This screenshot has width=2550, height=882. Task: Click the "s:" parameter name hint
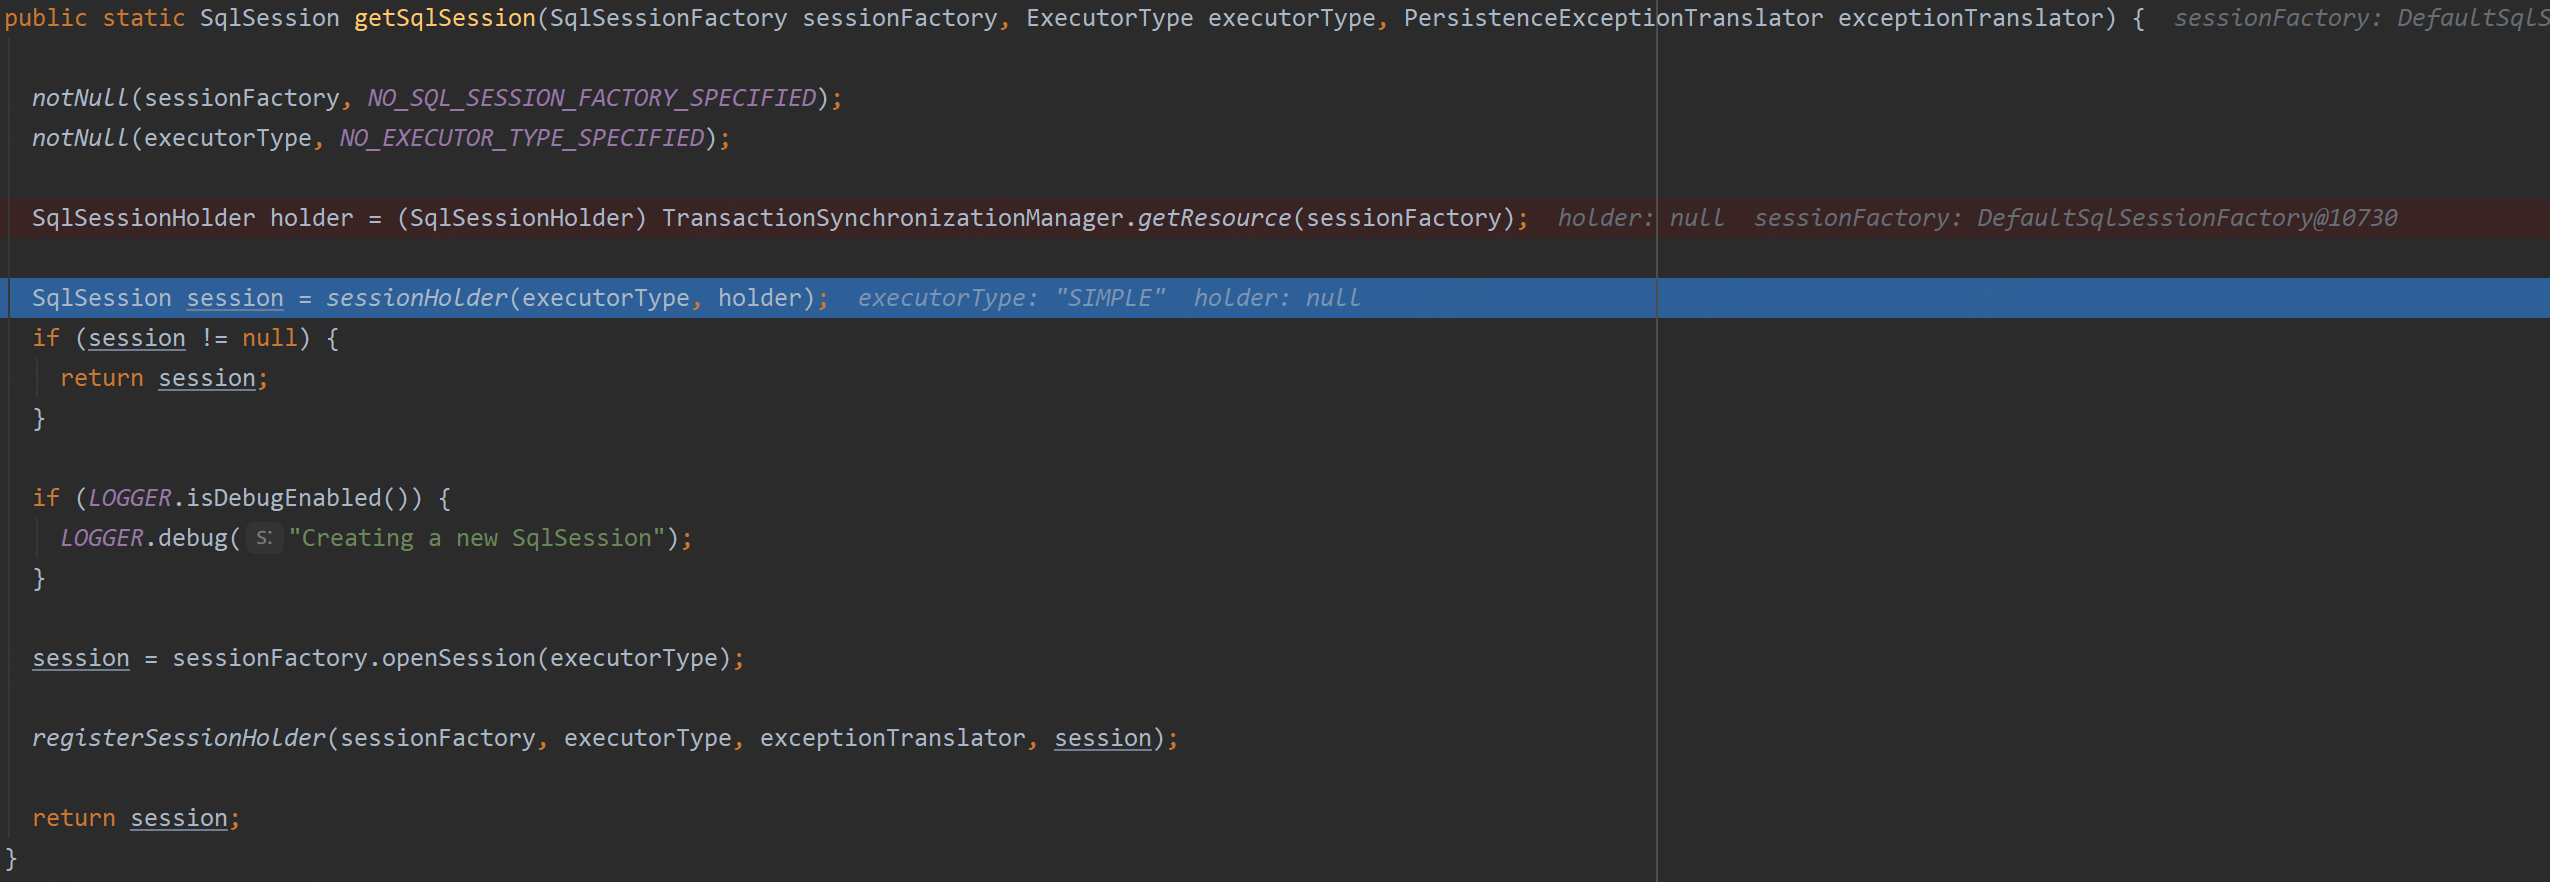(x=264, y=538)
